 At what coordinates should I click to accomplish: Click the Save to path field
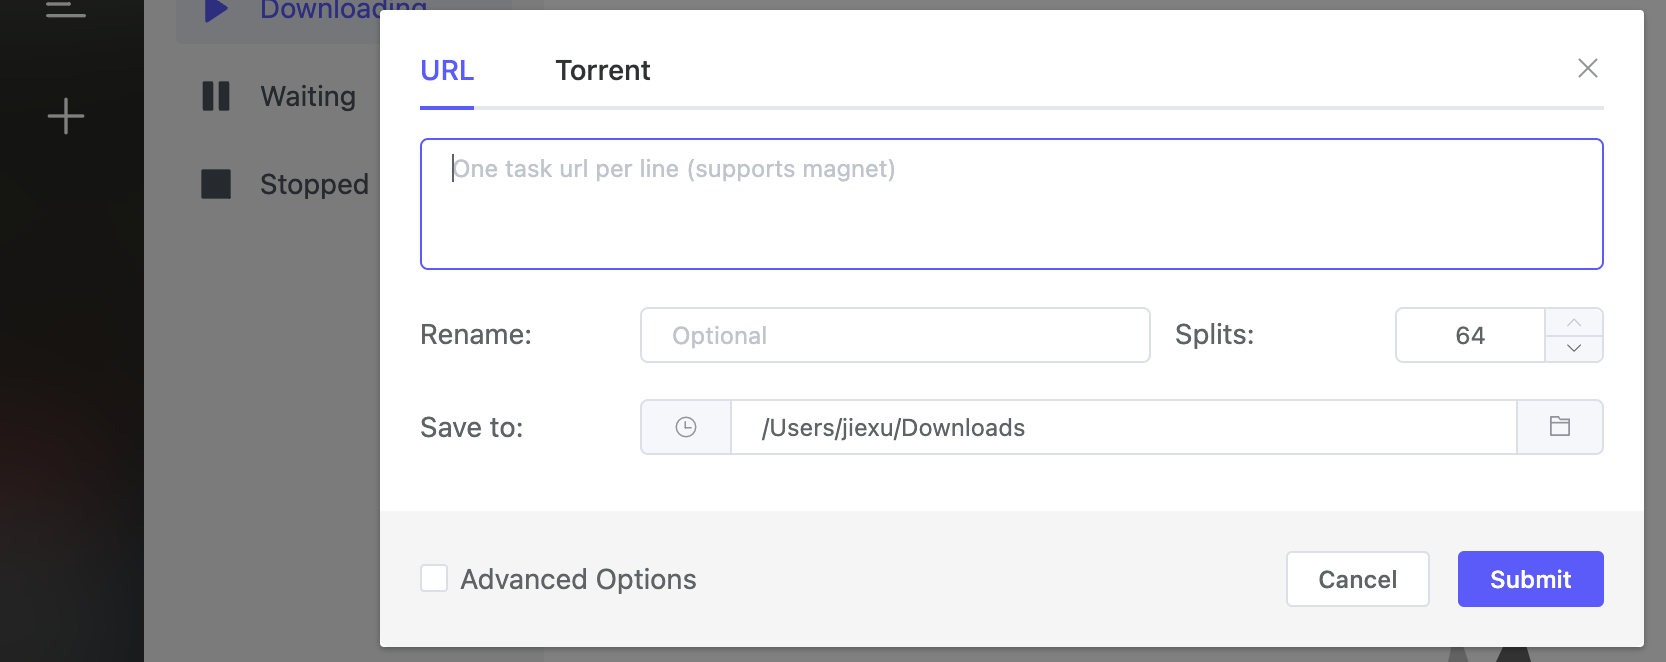(x=1123, y=427)
